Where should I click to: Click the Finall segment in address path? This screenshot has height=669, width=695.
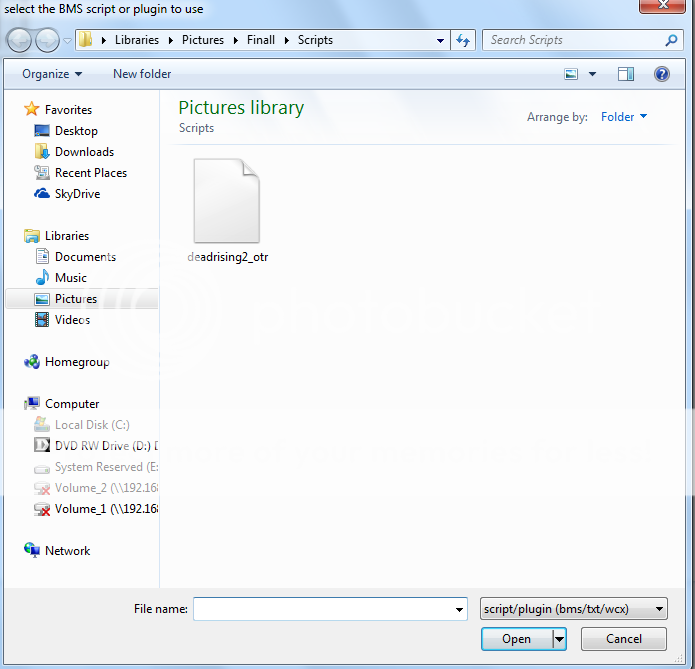coord(261,41)
